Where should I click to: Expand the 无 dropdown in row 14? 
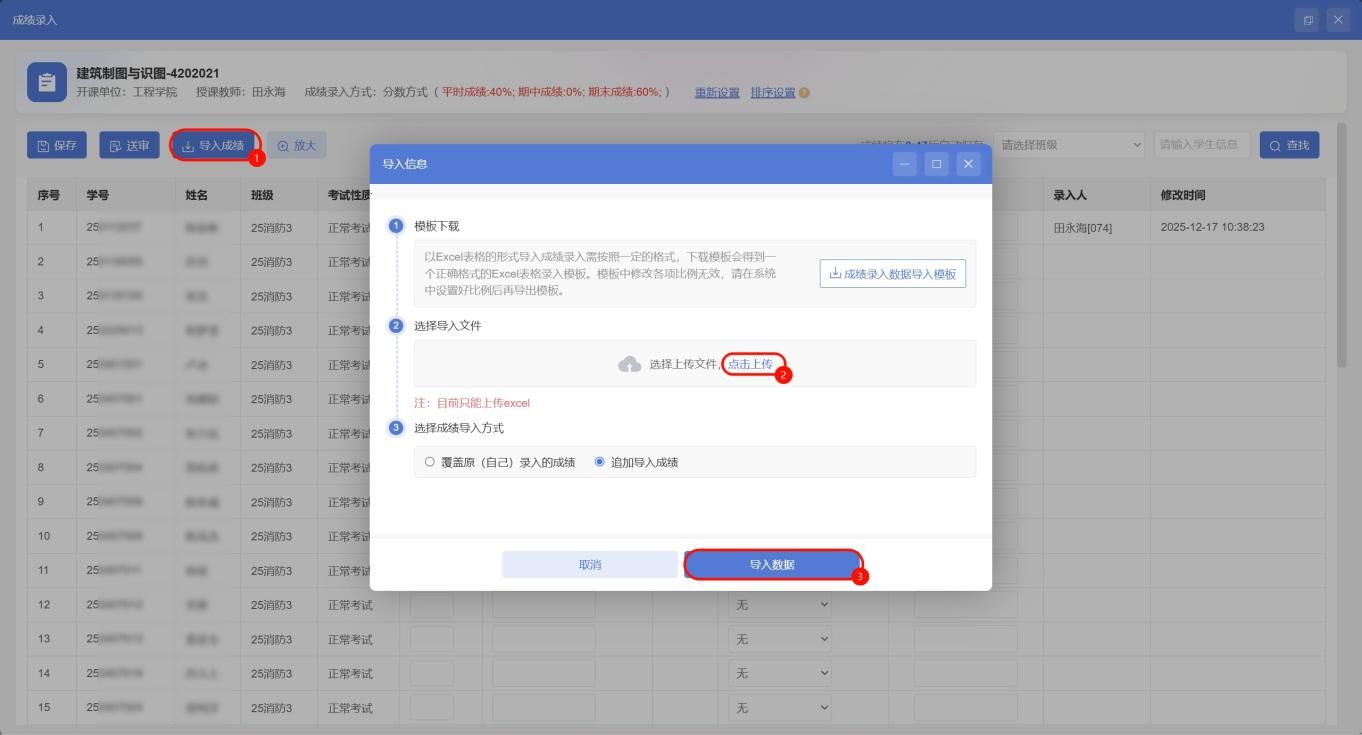(779, 674)
